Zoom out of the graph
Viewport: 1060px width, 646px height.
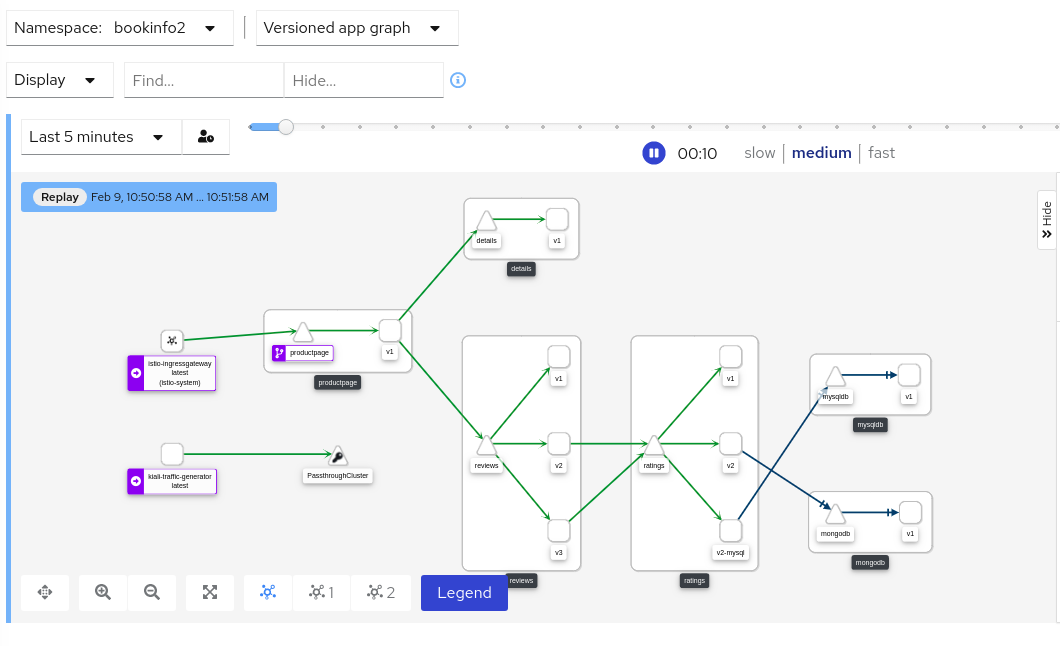click(x=152, y=593)
